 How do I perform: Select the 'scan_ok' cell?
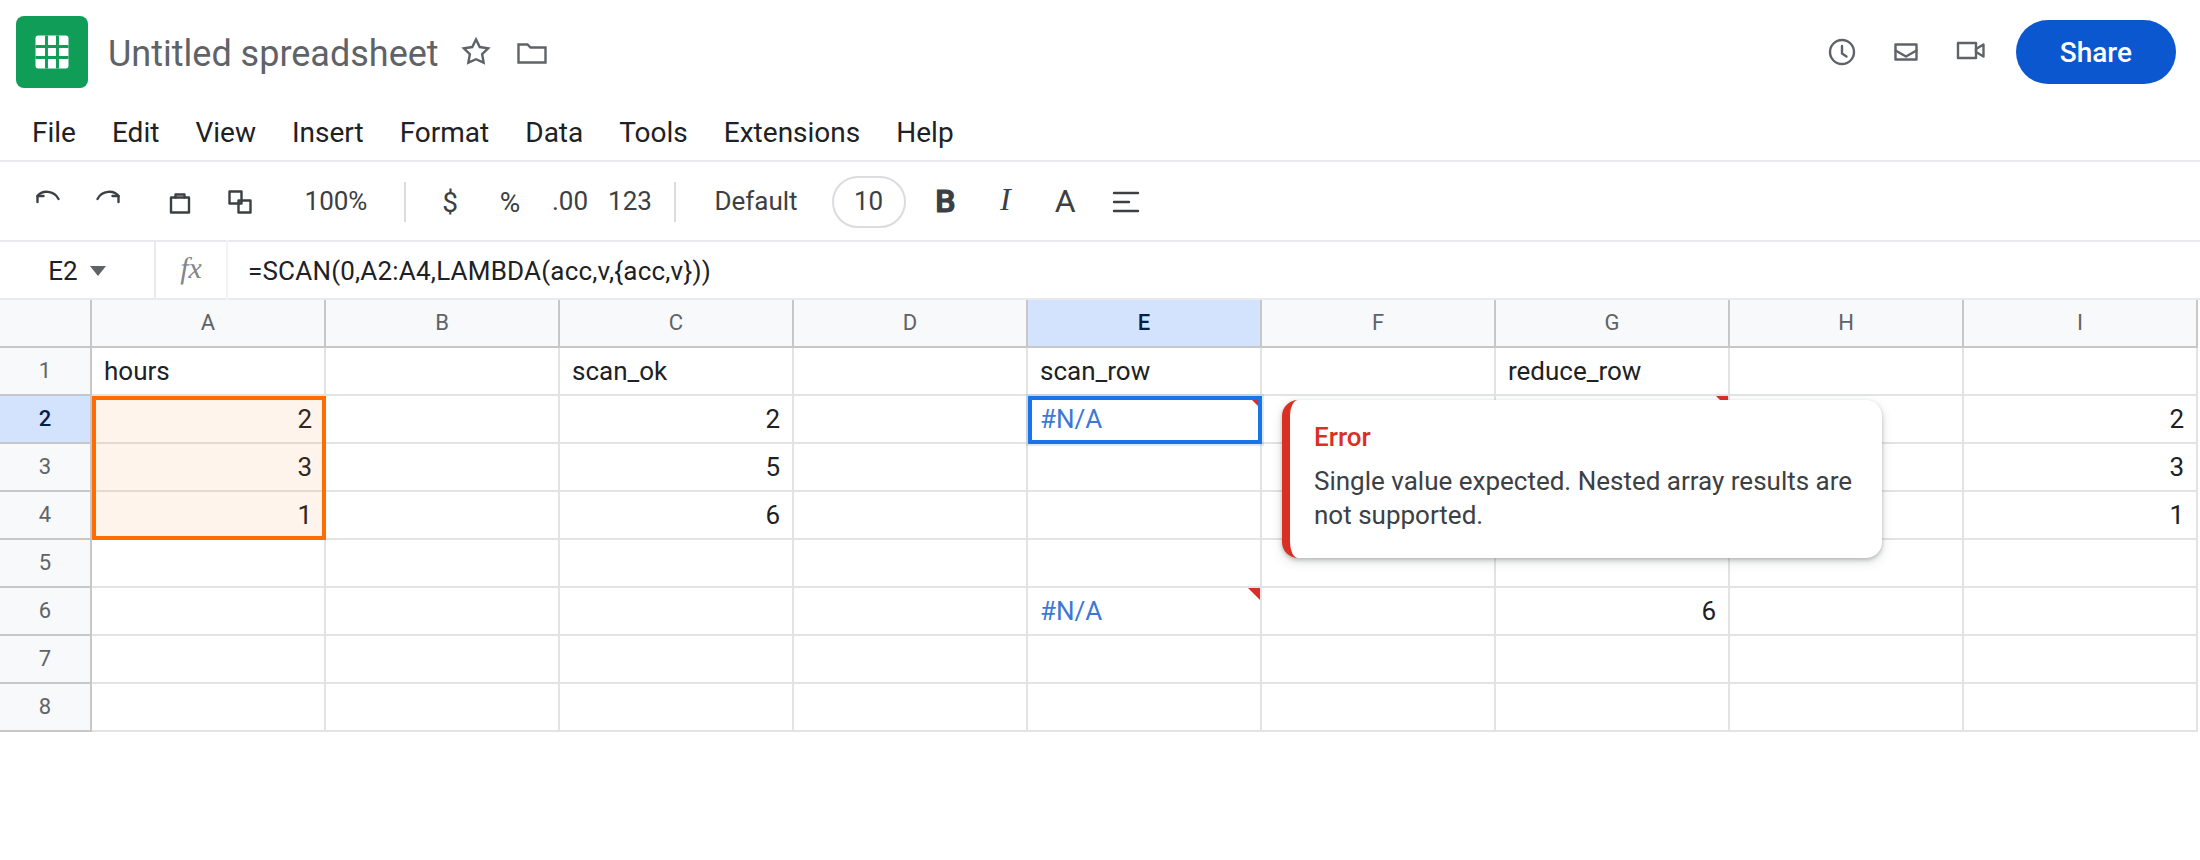676,371
